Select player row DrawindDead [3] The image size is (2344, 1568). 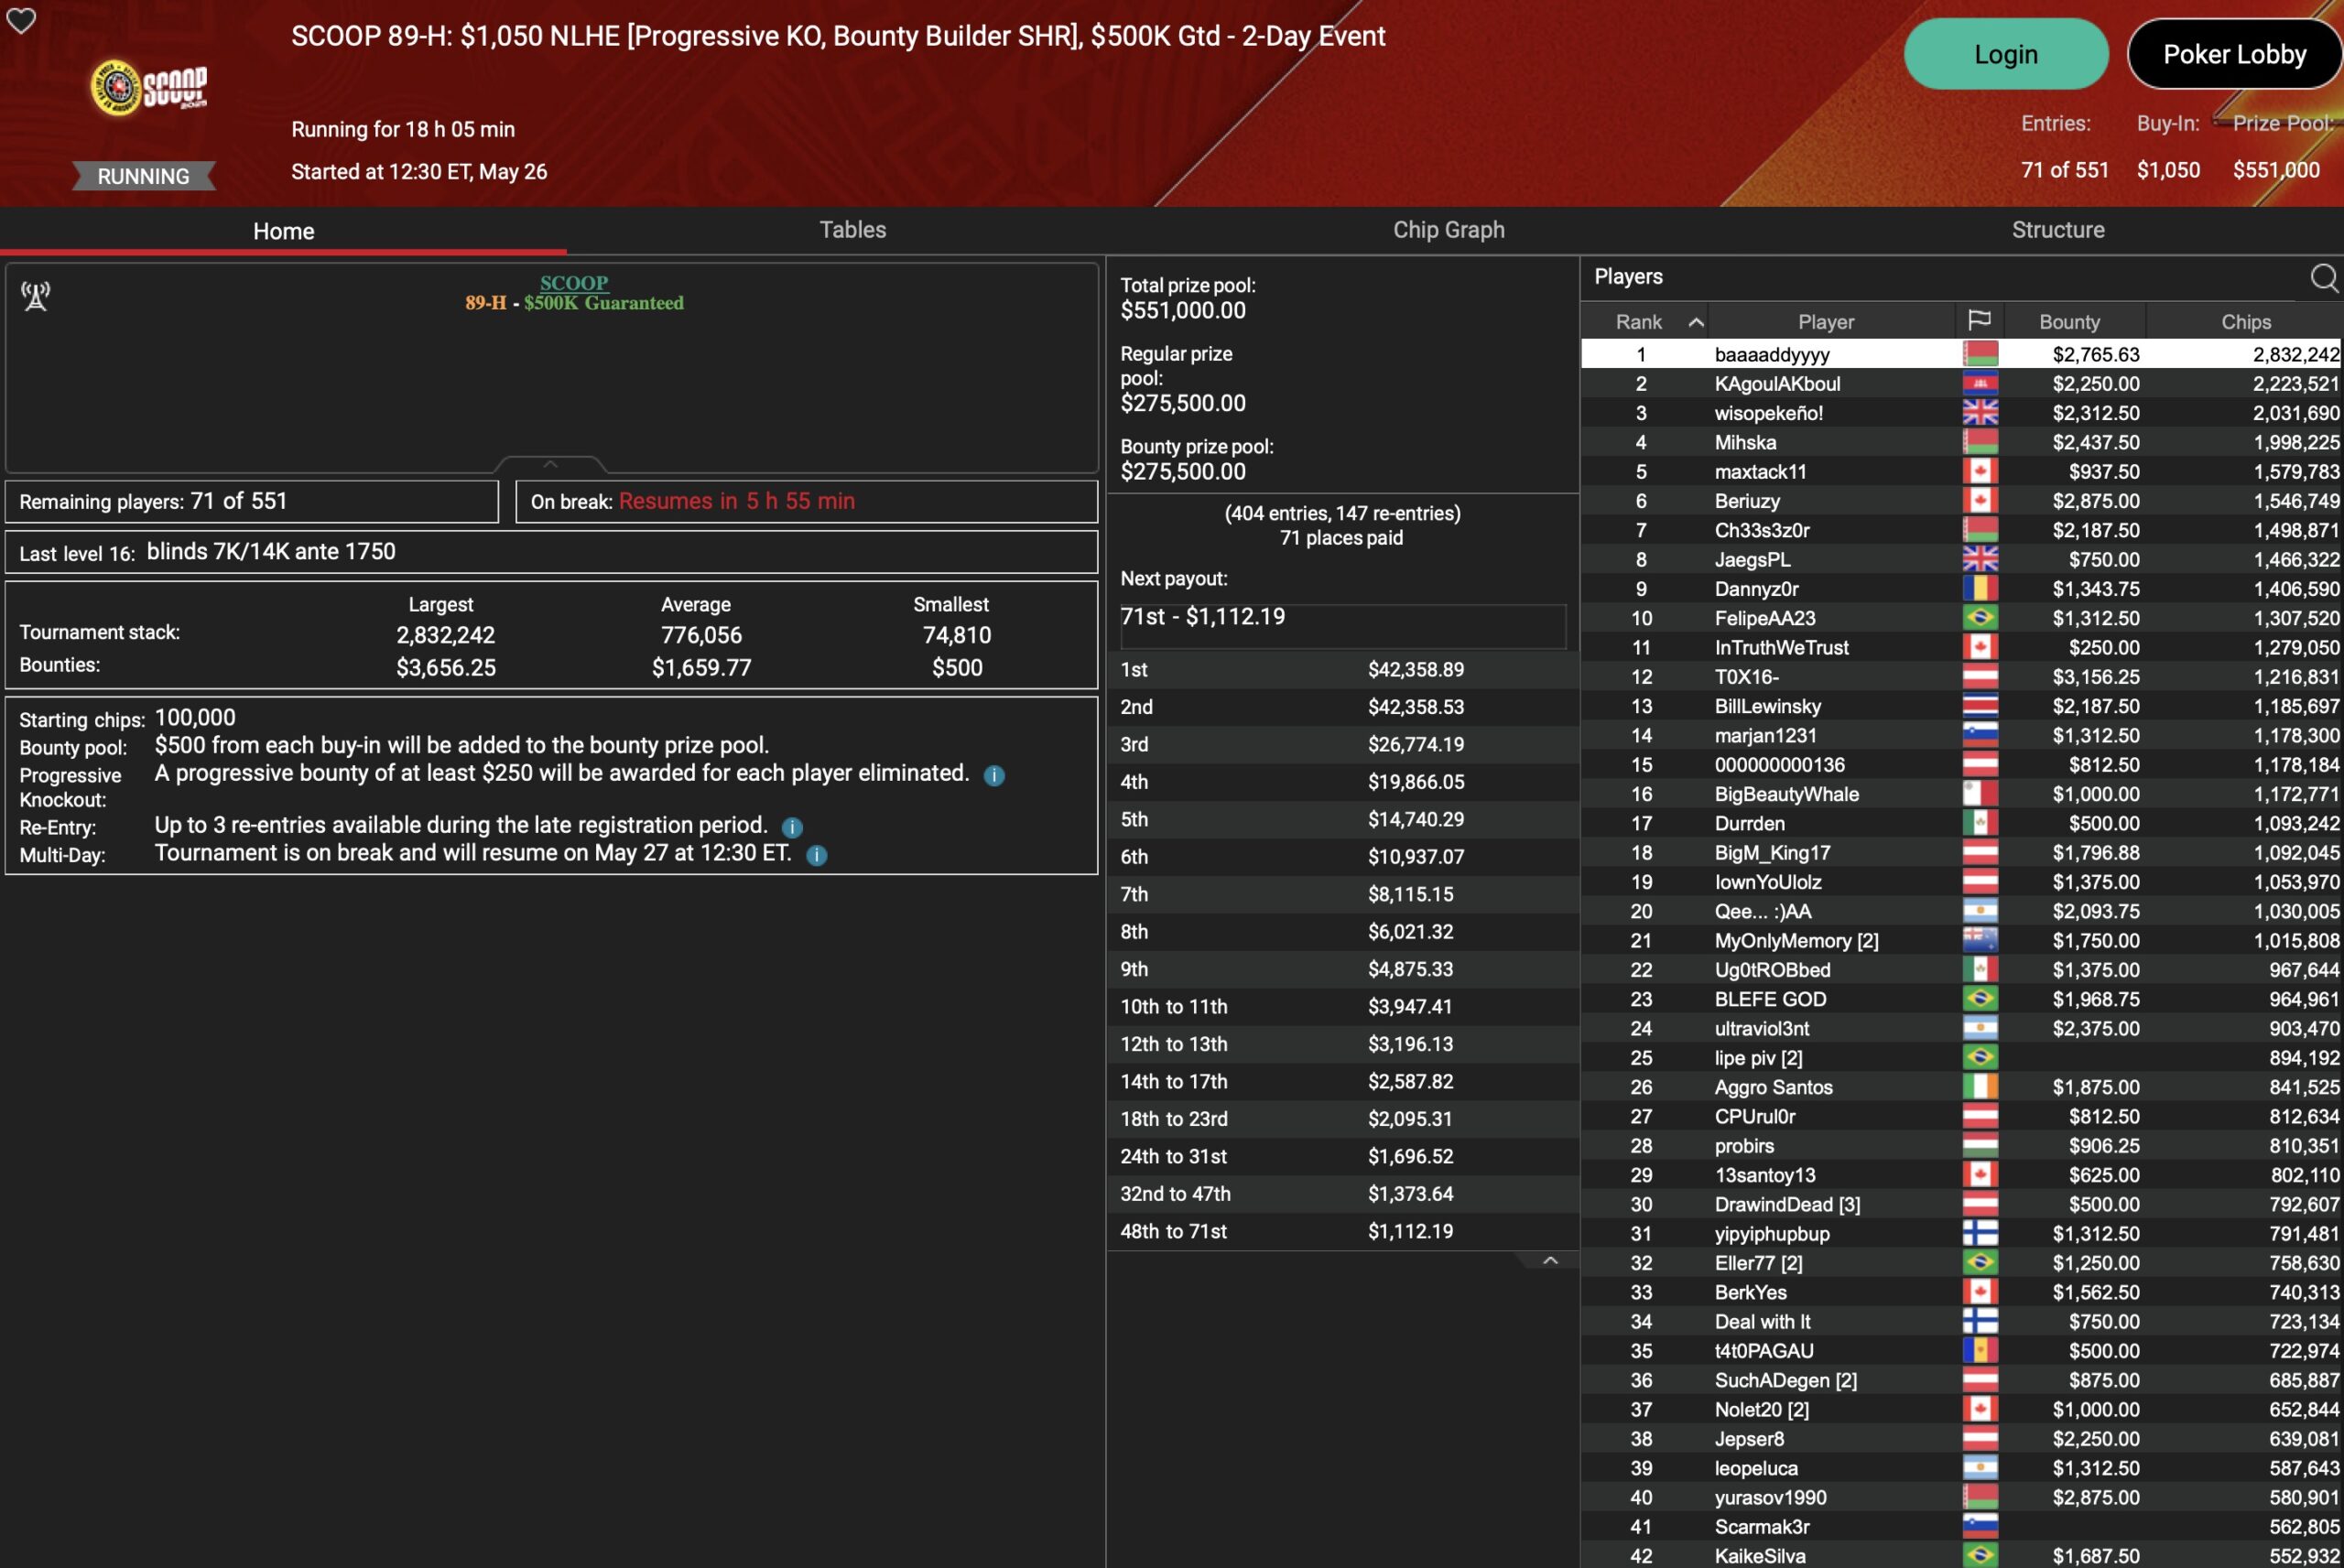click(1962, 1204)
